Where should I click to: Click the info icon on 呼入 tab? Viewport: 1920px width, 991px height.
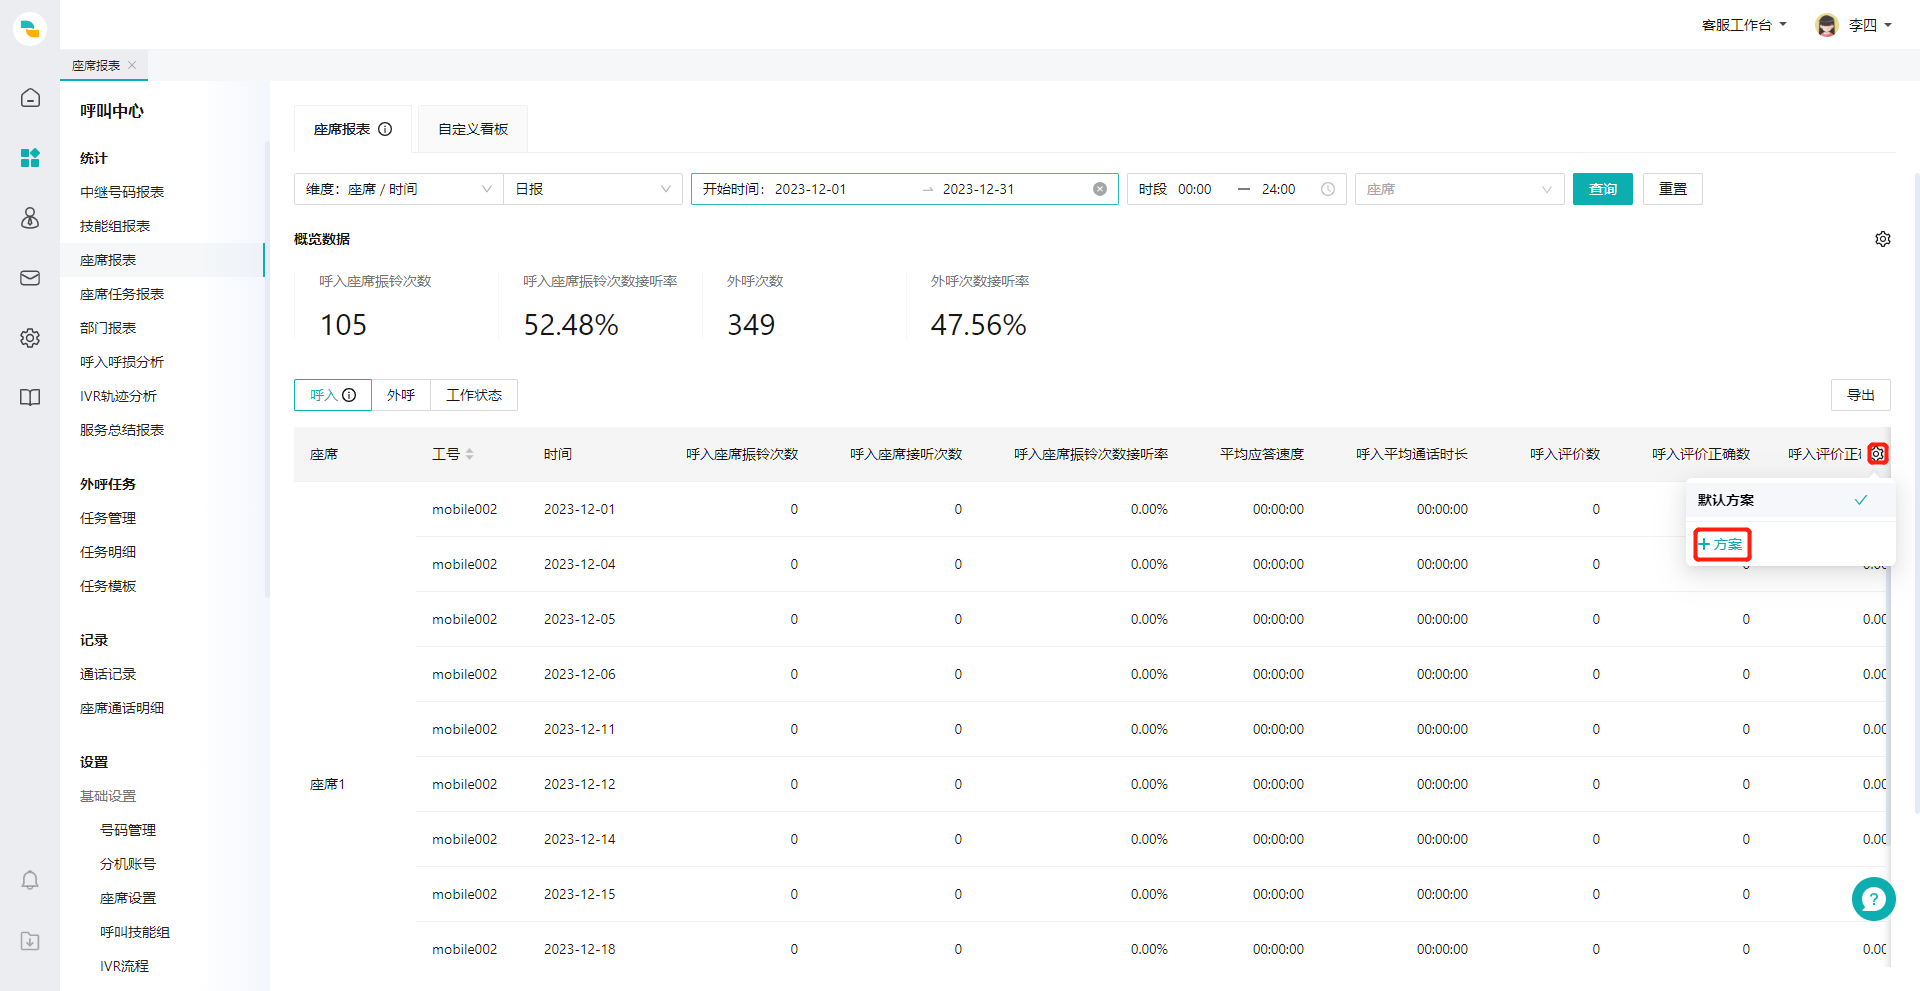click(x=349, y=395)
